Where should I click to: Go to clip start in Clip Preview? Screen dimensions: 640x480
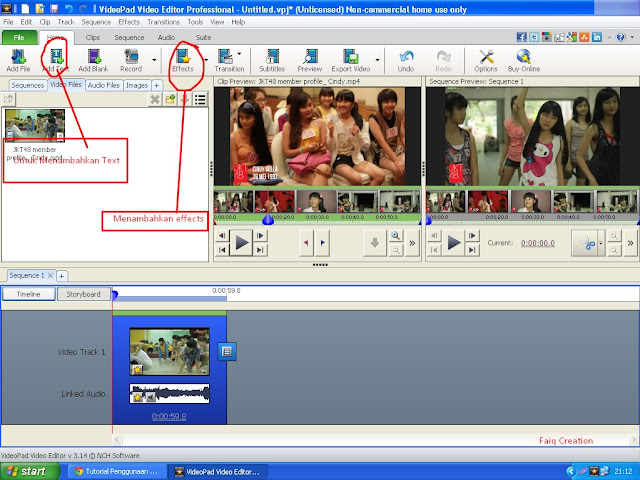pos(222,250)
